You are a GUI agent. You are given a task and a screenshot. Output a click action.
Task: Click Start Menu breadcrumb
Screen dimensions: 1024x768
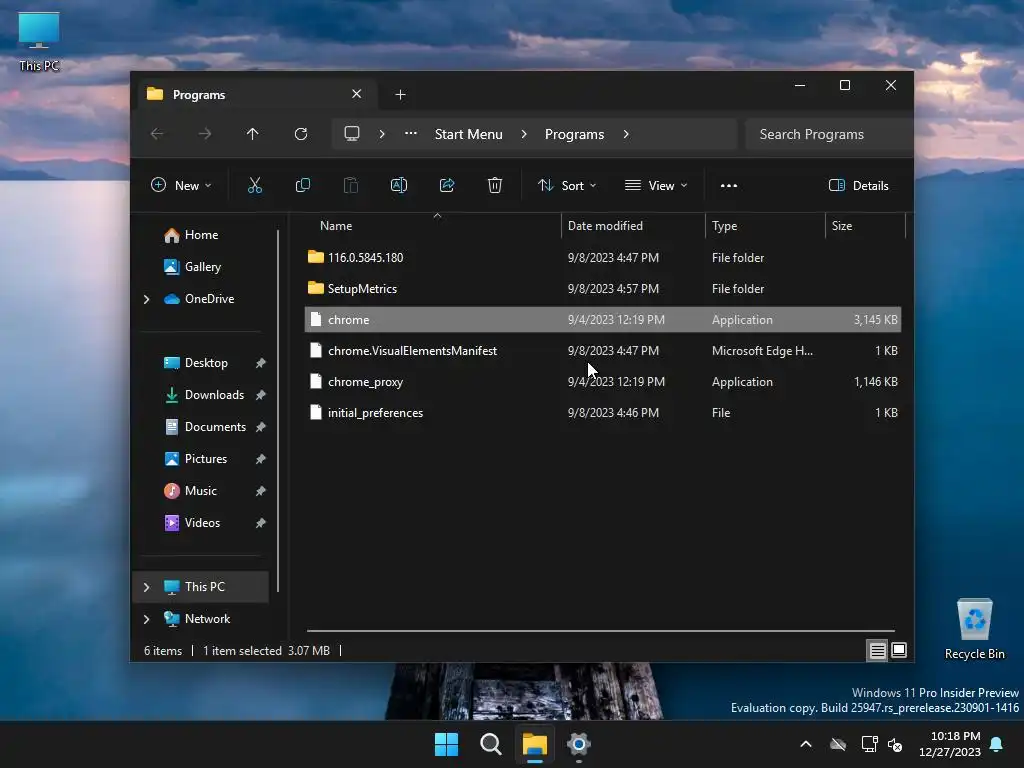(468, 134)
